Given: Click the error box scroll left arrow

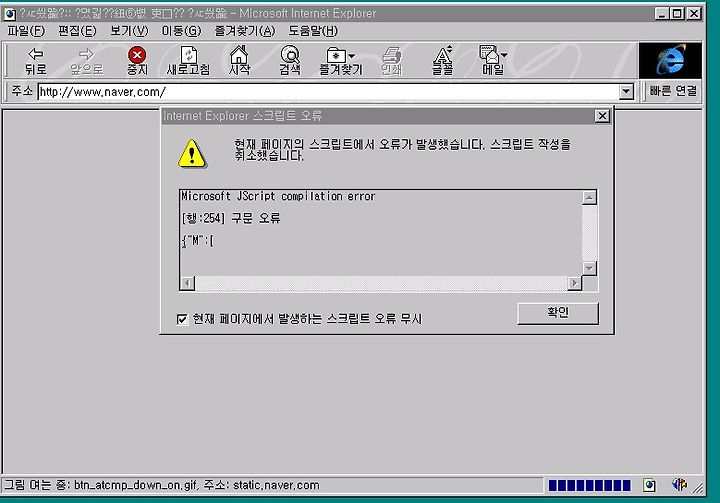Looking at the screenshot, I should point(187,283).
